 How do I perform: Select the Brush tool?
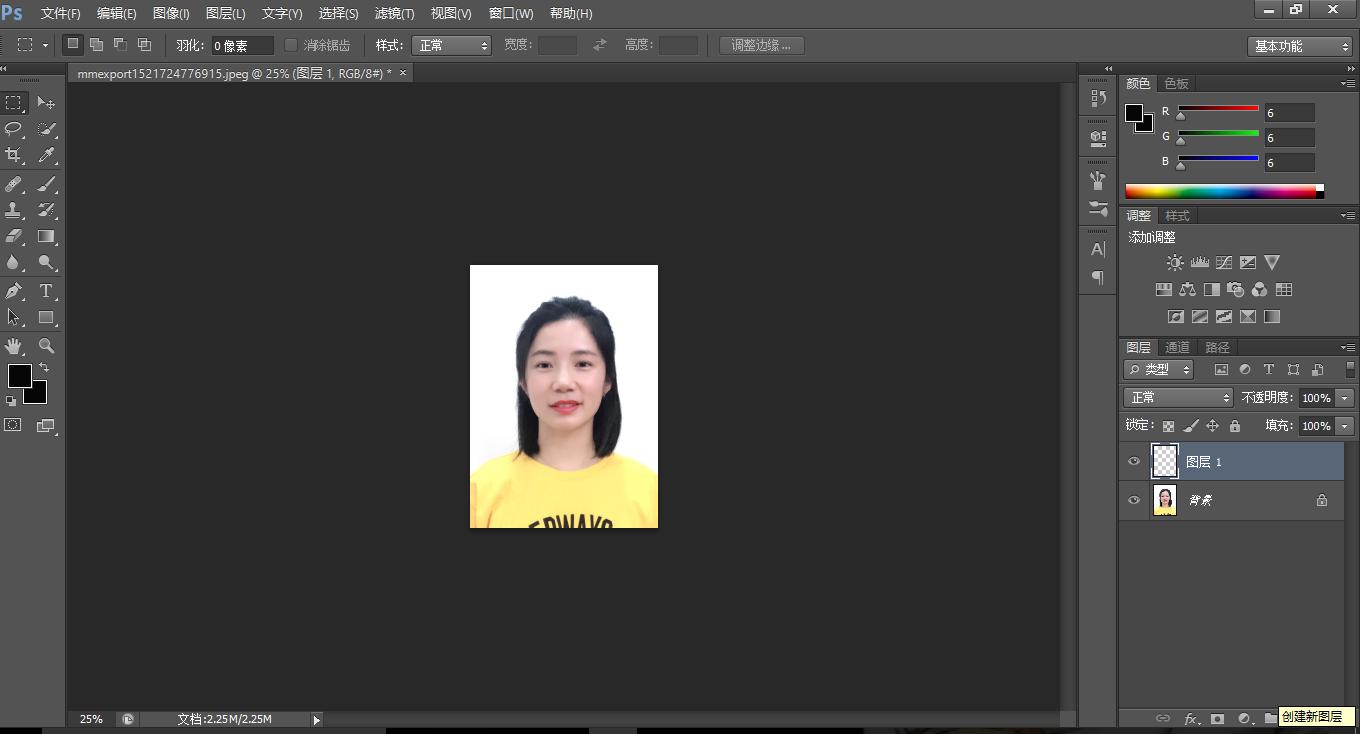45,182
